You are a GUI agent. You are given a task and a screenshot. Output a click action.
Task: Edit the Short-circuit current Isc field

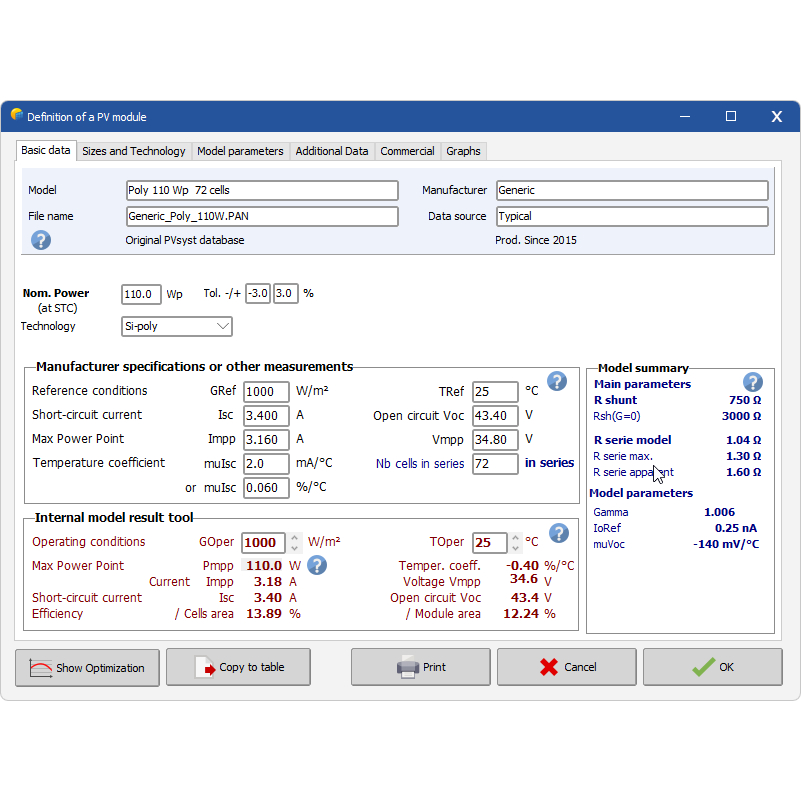[265, 415]
